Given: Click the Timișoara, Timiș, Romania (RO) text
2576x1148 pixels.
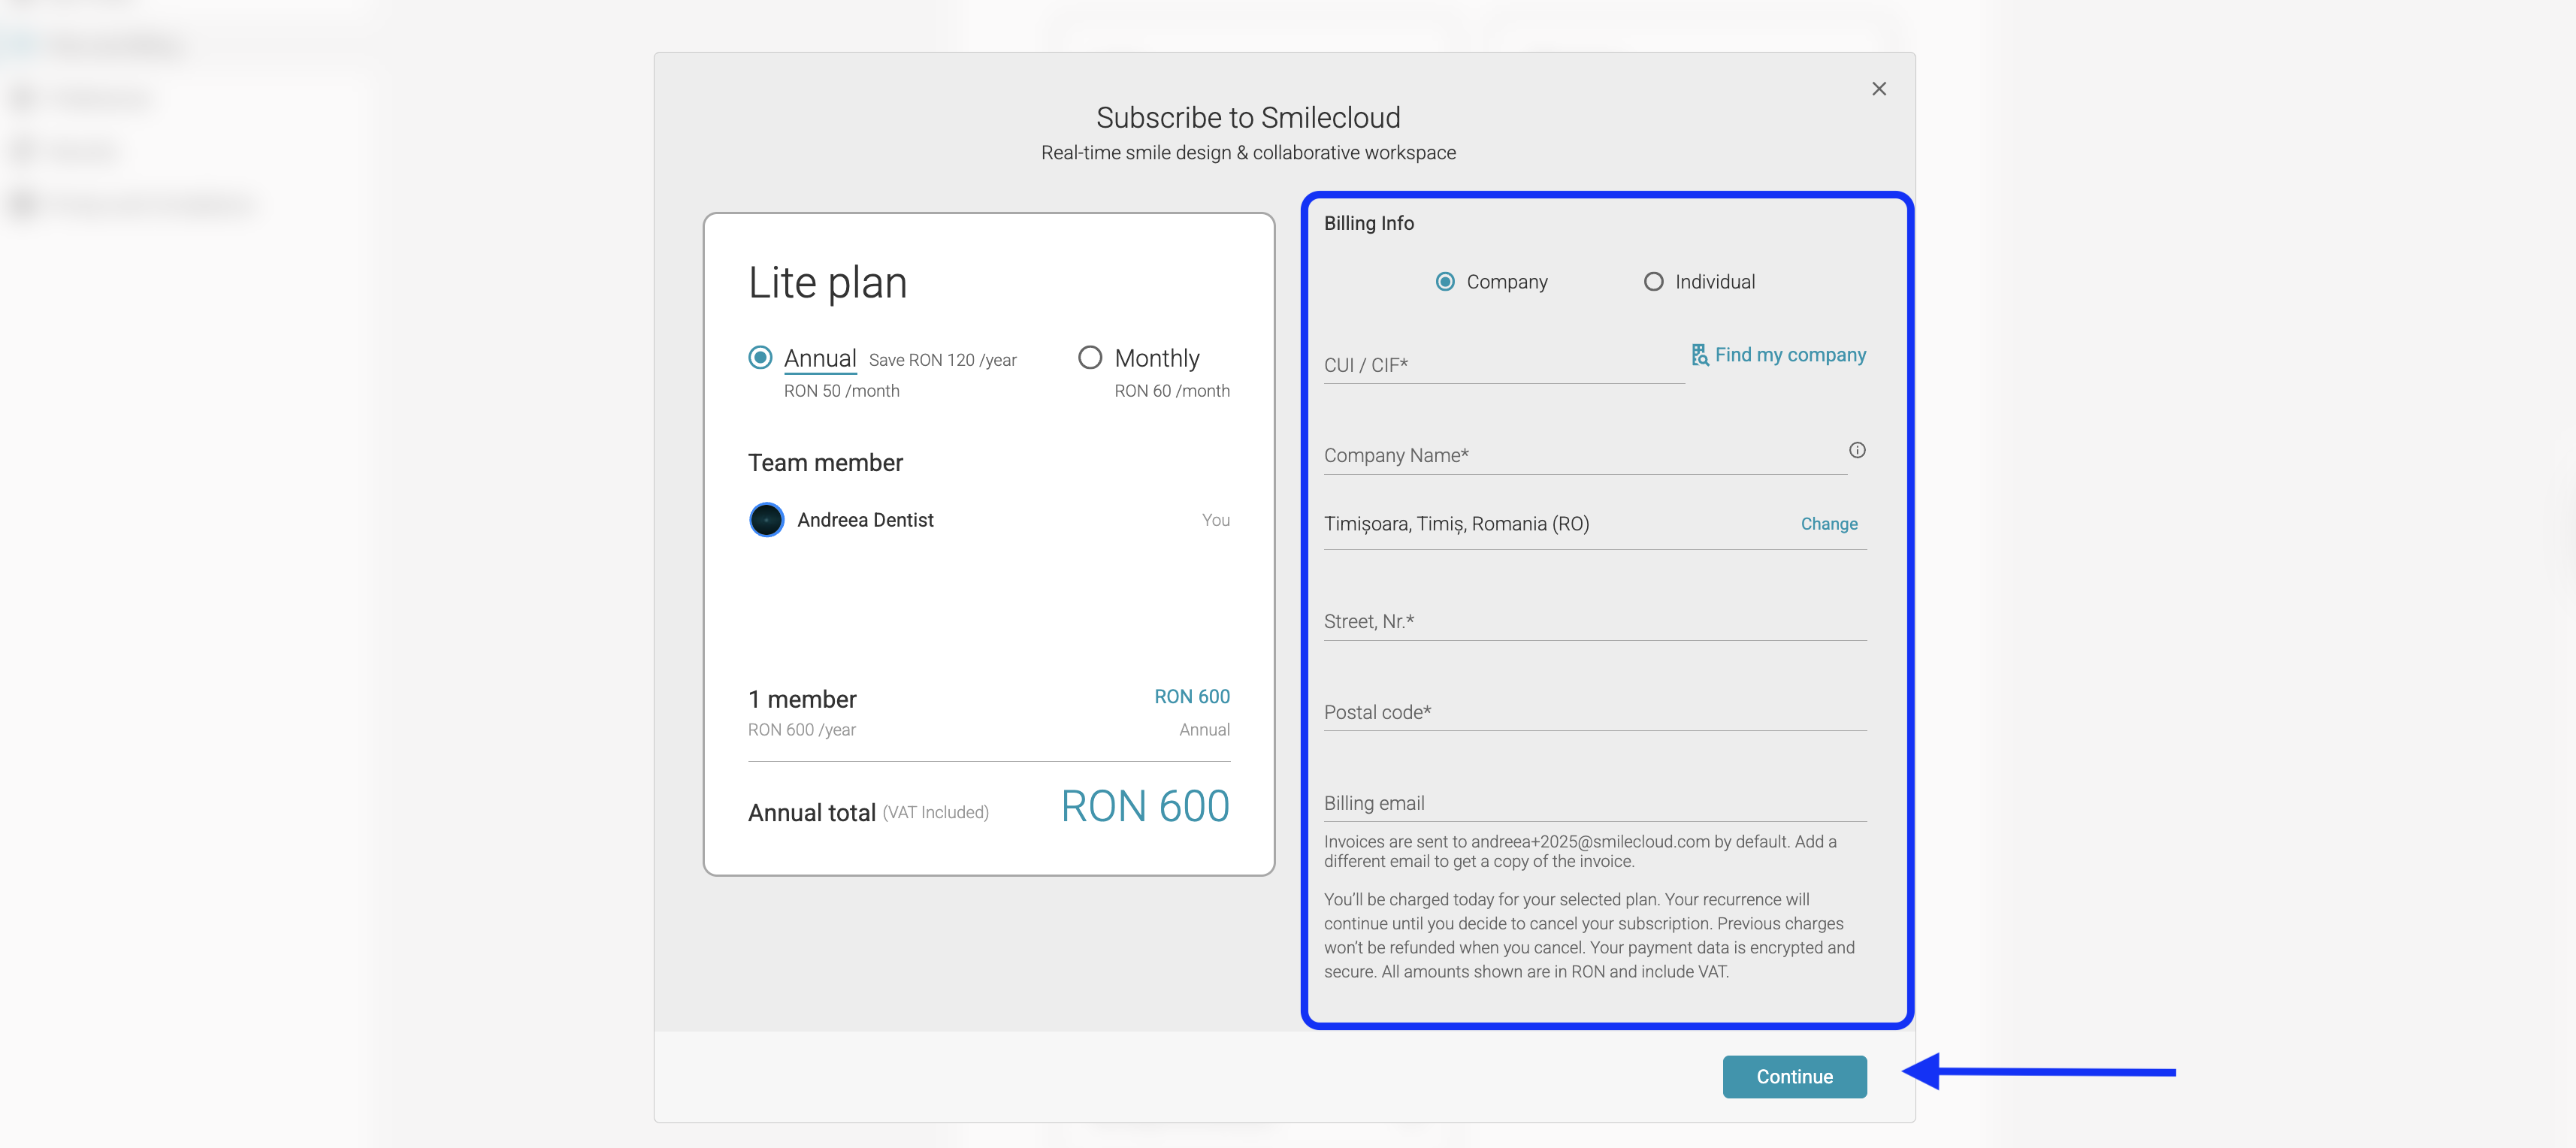Looking at the screenshot, I should pyautogui.click(x=1456, y=524).
